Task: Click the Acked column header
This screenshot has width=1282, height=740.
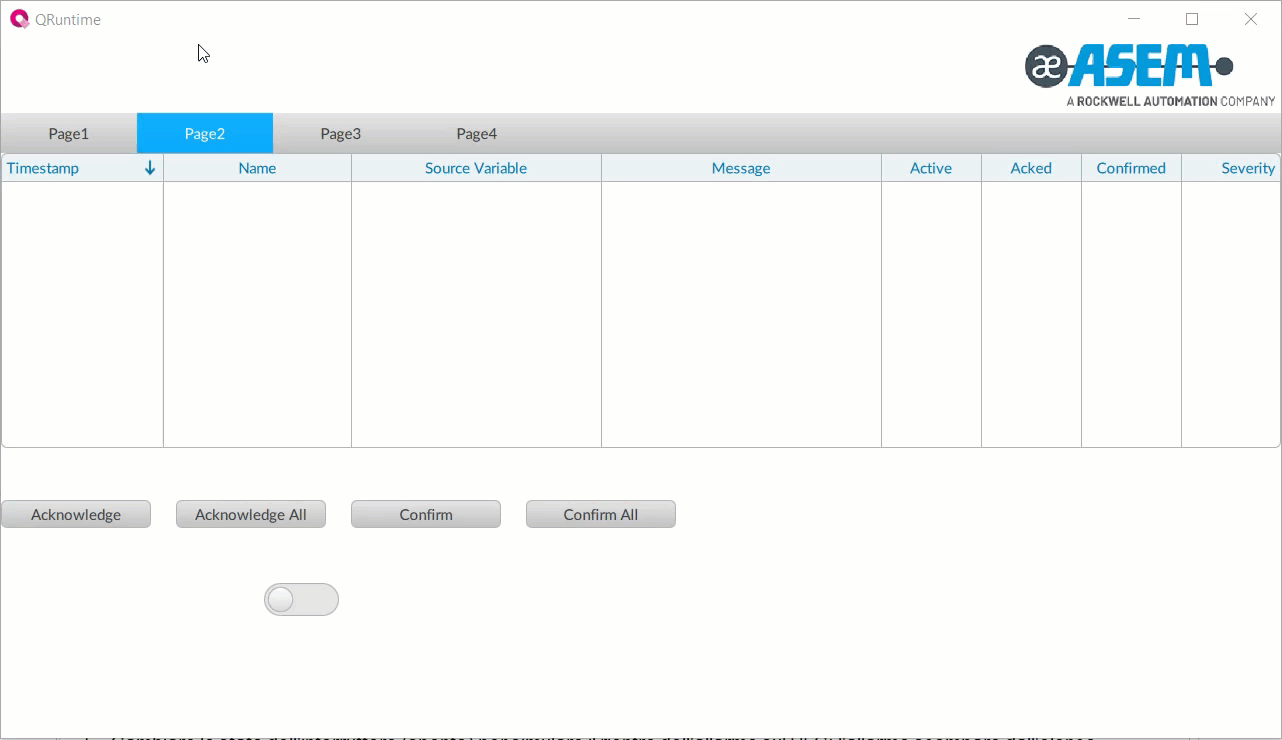Action: point(1031,168)
